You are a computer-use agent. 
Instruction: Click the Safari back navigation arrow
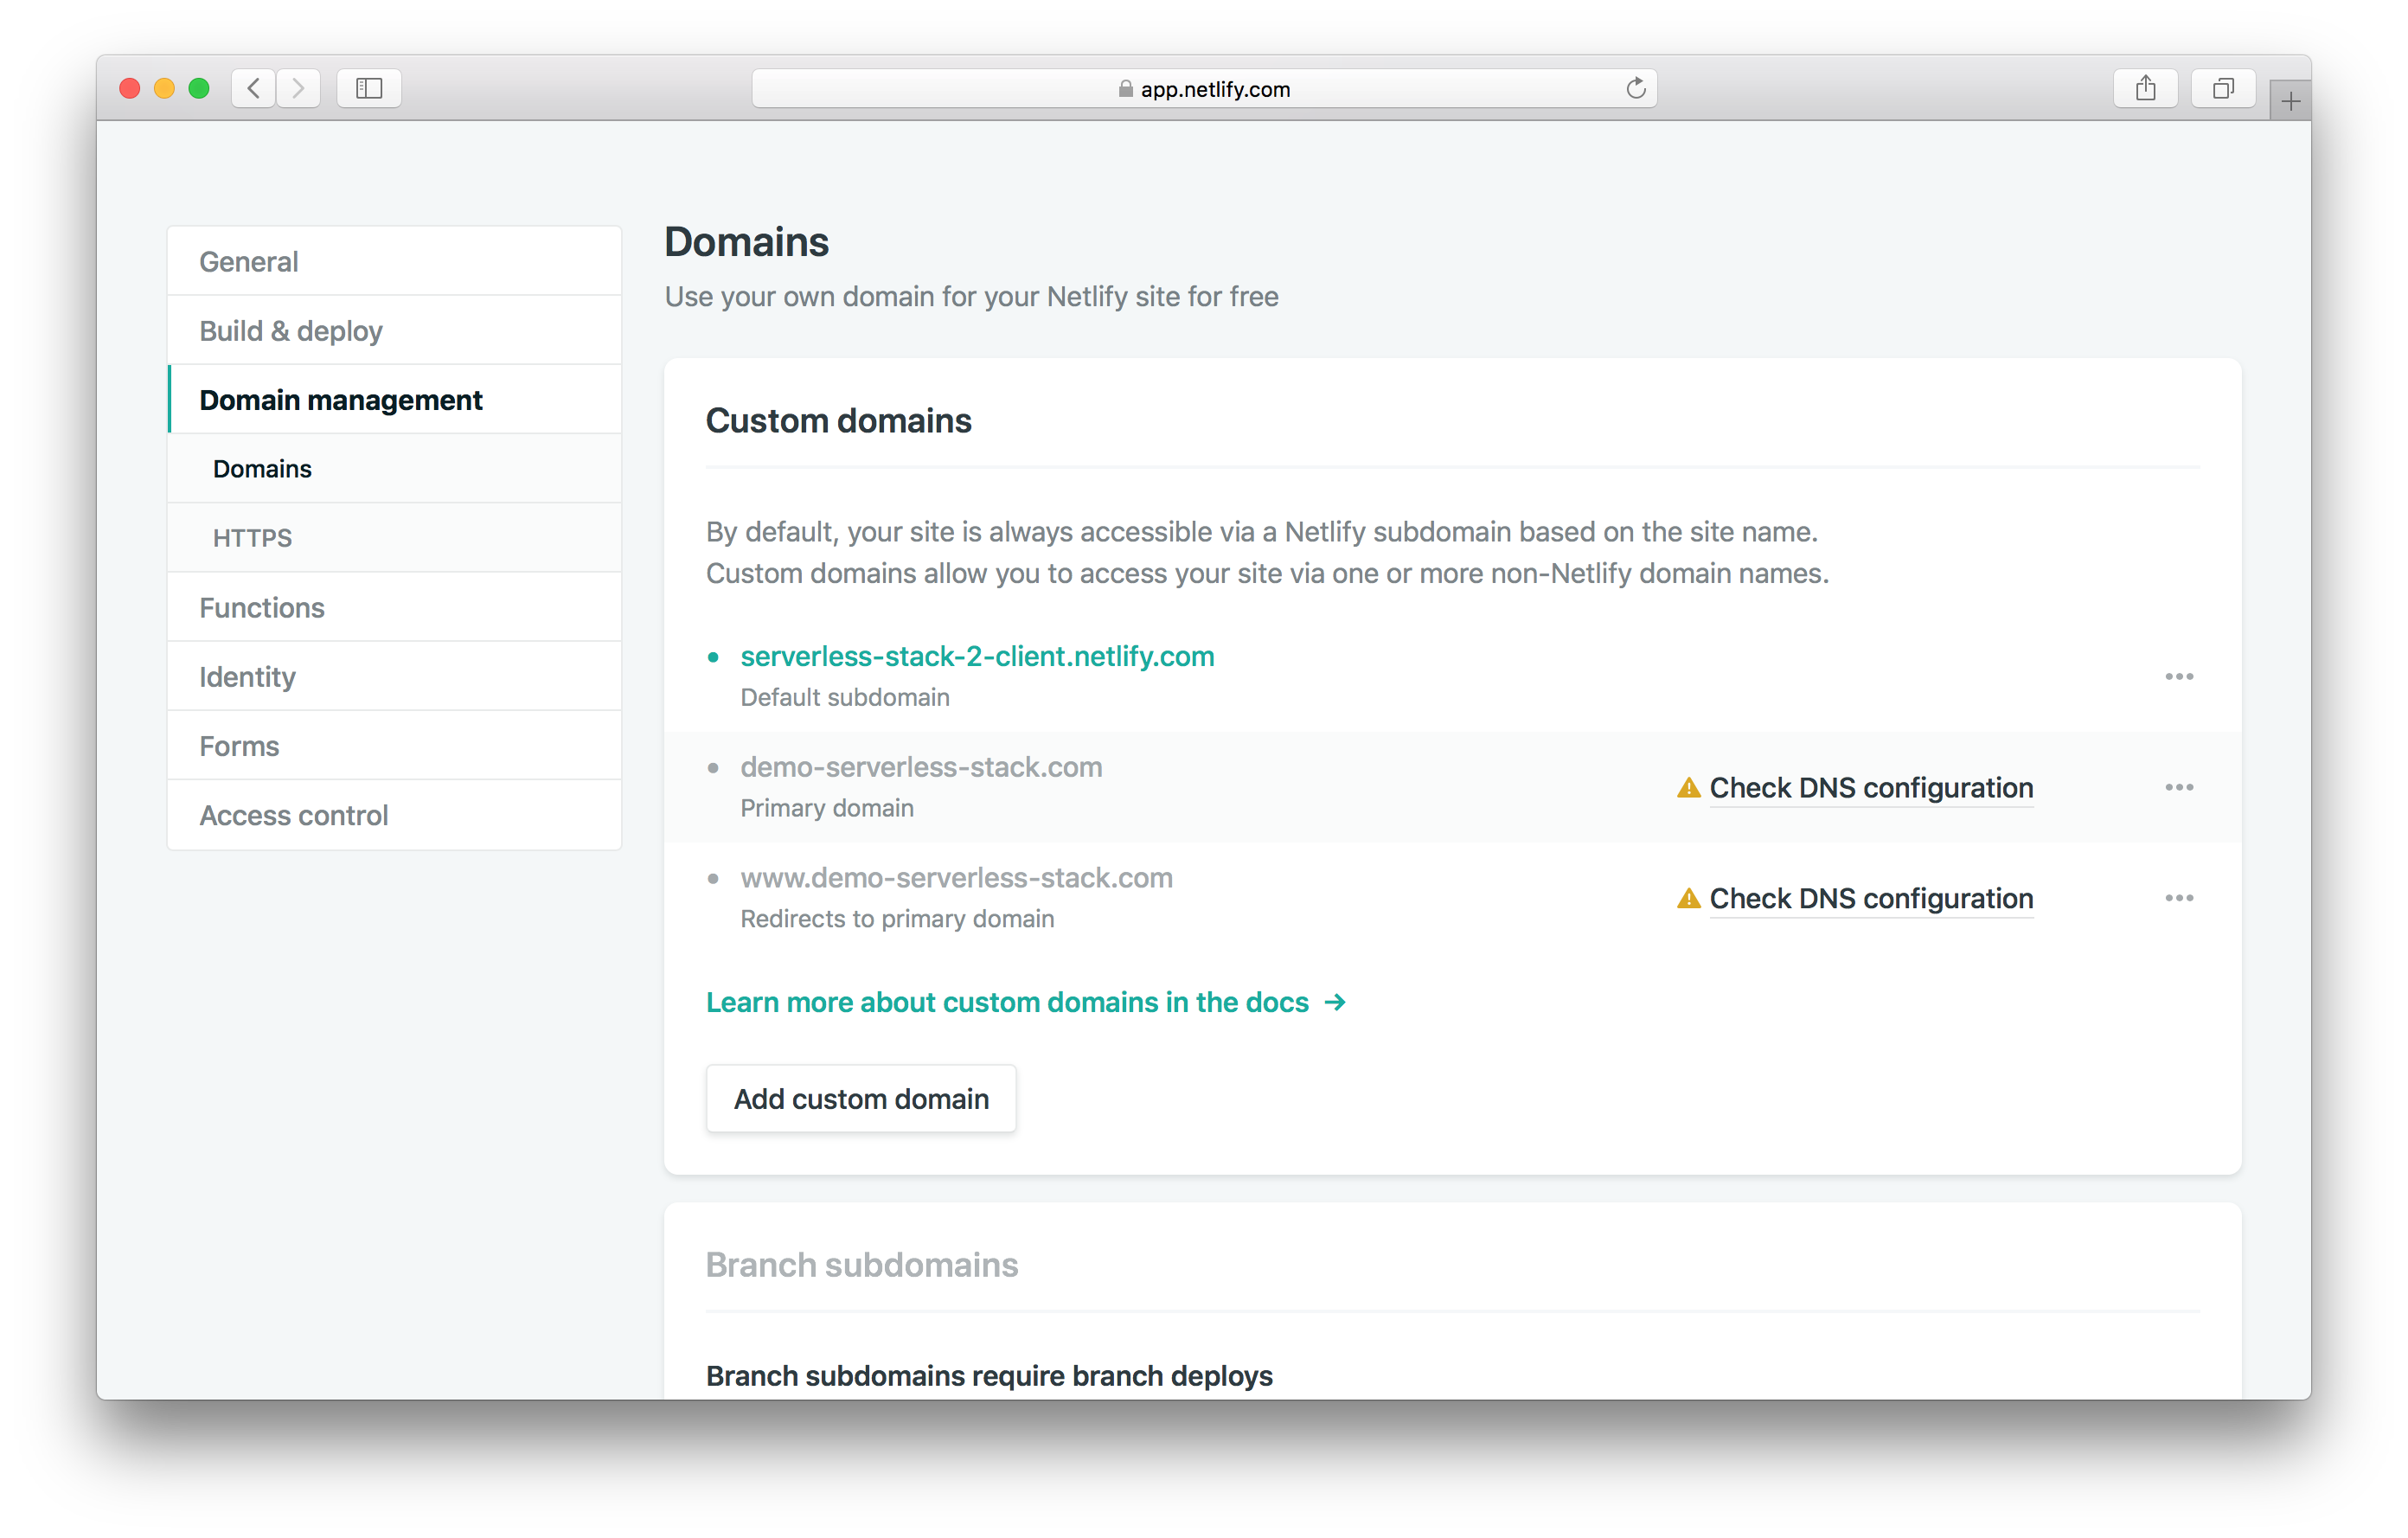[254, 88]
